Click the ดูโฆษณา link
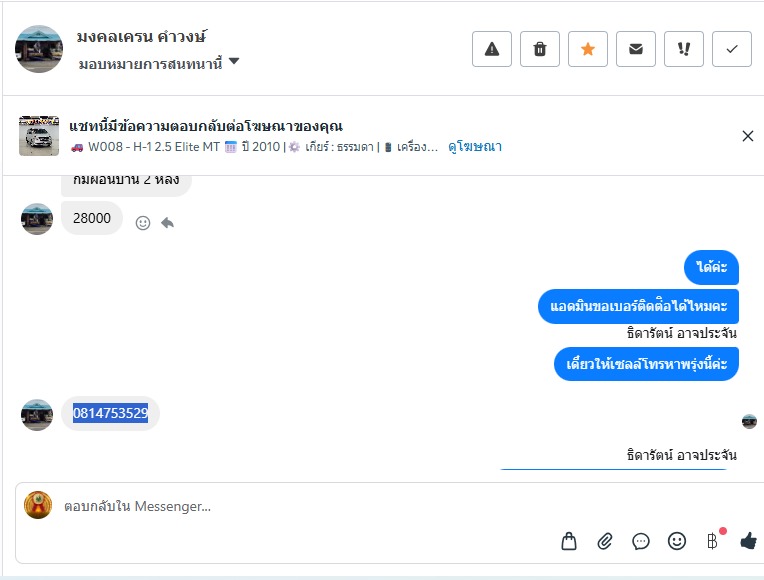This screenshot has width=764, height=580. [475, 147]
